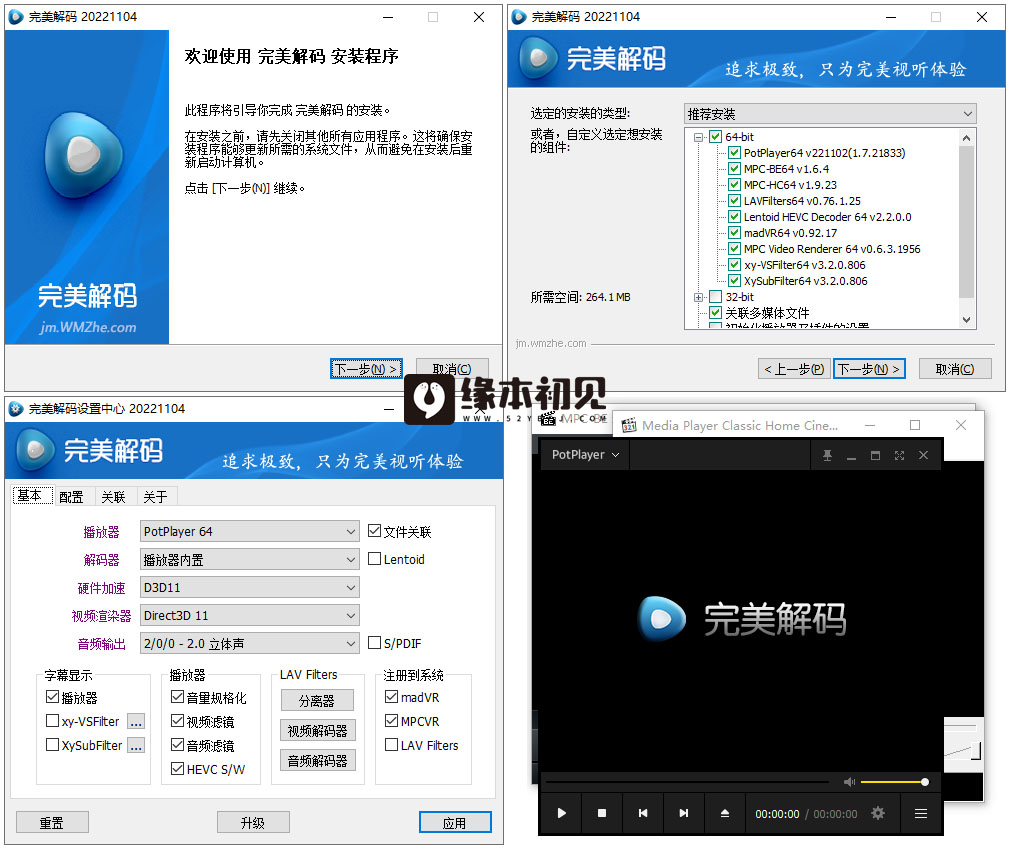Open LAV Filters 视频解码器 settings
This screenshot has width=1010, height=850.
[x=317, y=730]
